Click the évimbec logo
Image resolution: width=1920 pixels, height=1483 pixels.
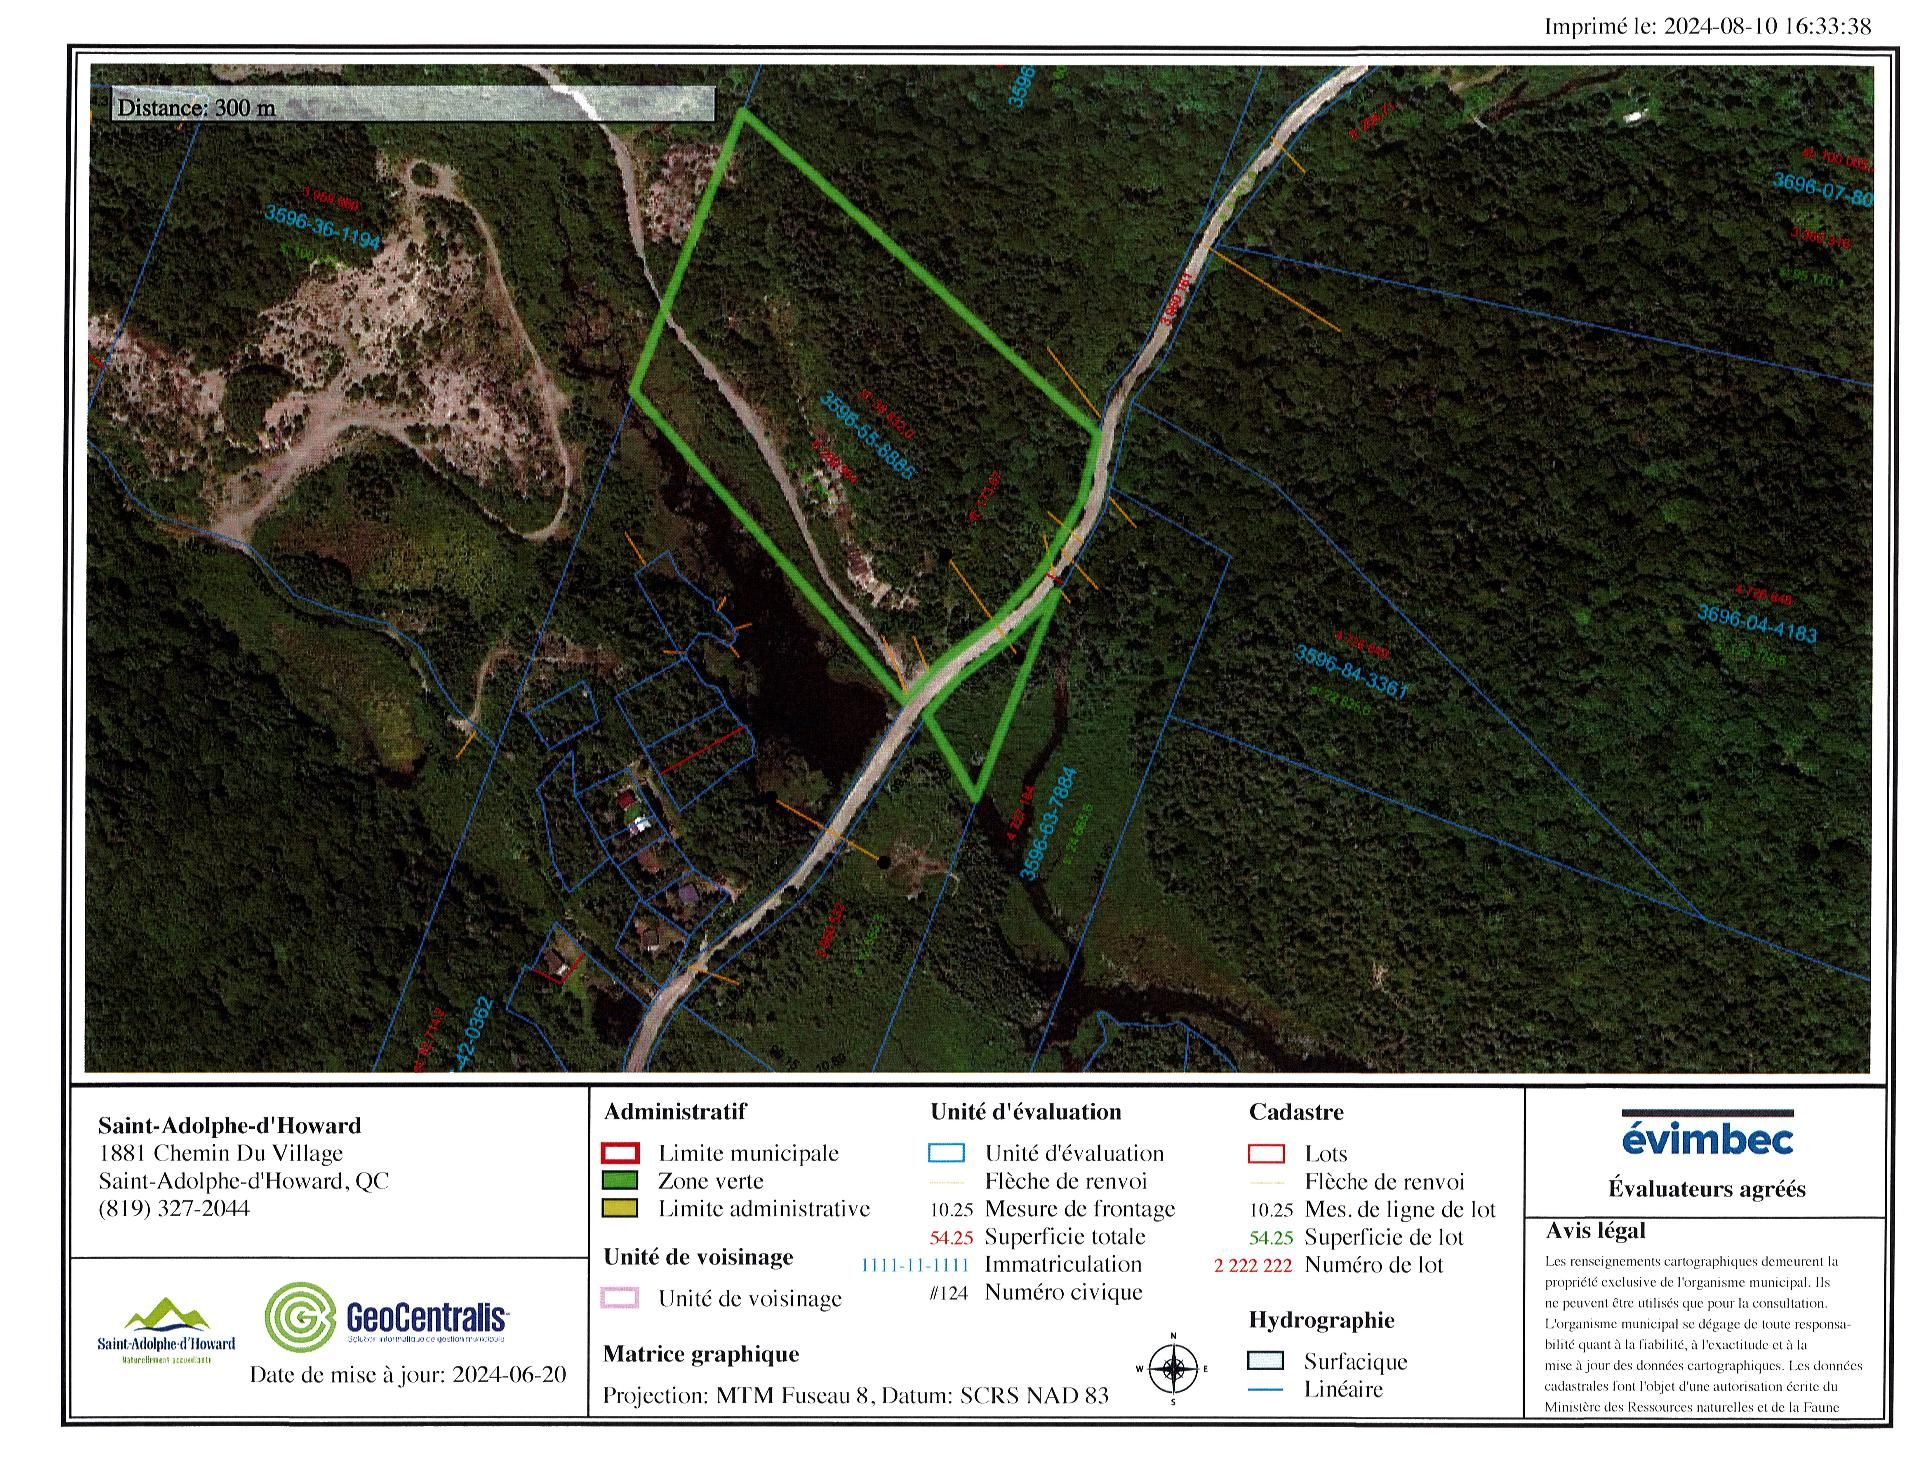coord(1707,1138)
